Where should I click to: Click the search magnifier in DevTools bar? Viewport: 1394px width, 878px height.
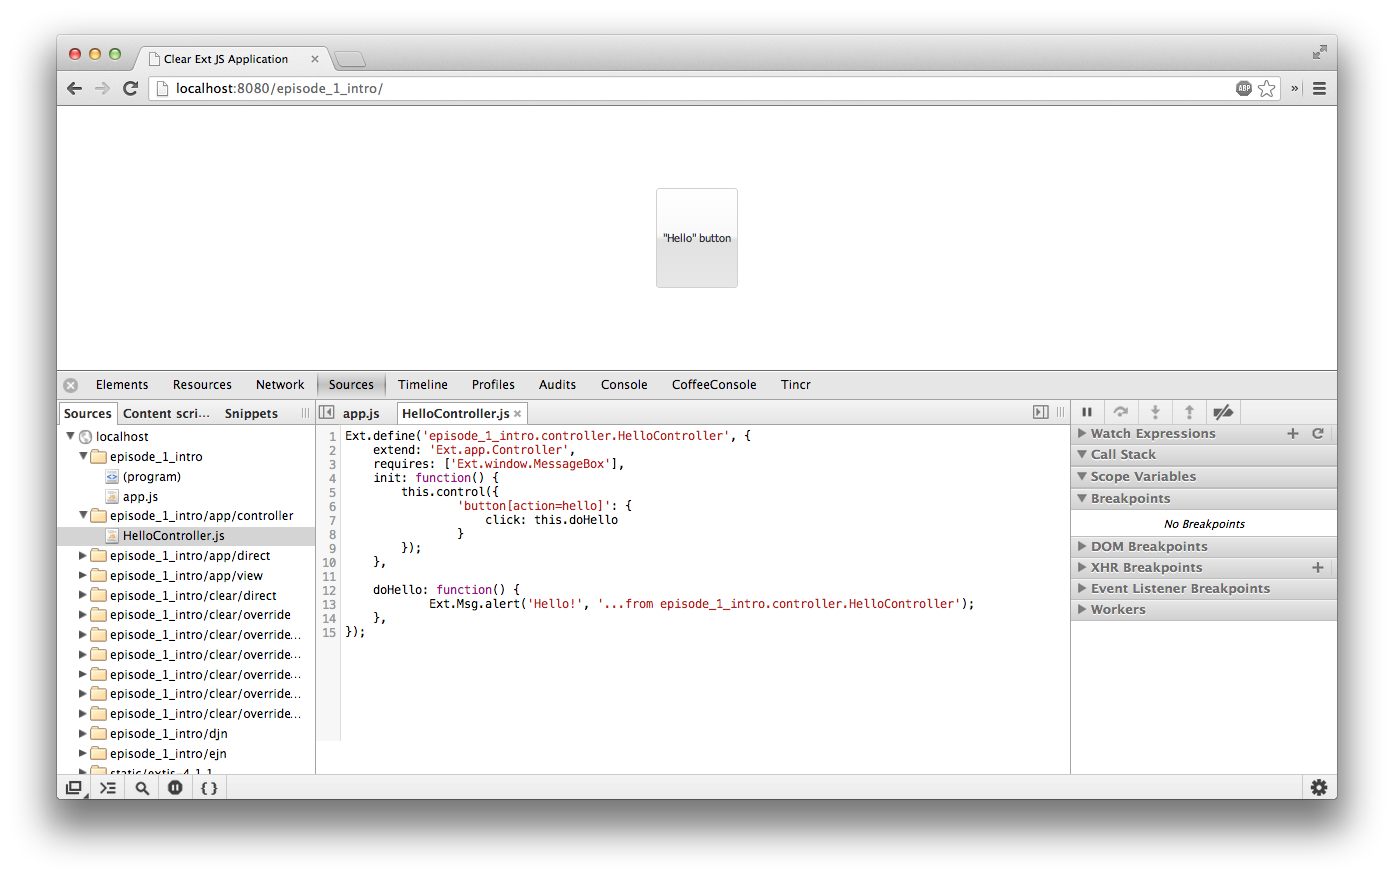(142, 788)
